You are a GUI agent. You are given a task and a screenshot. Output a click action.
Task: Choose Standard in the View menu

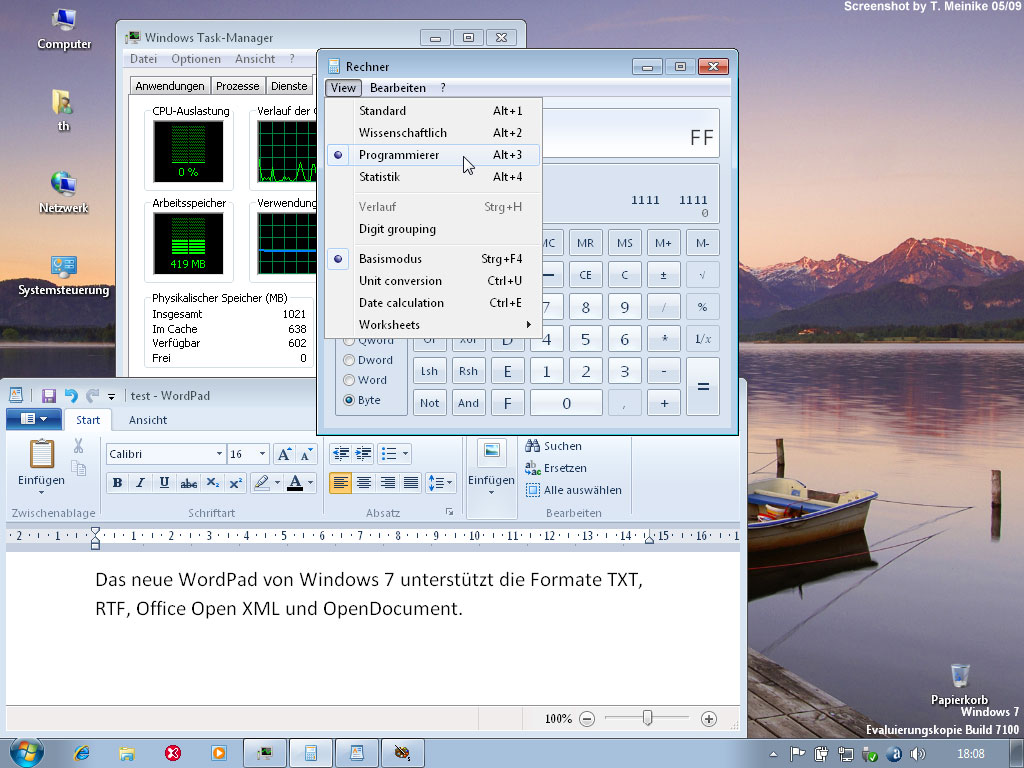point(434,111)
